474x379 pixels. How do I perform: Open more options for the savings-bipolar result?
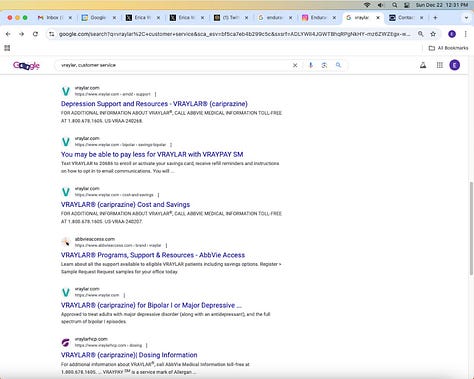pyautogui.click(x=171, y=145)
